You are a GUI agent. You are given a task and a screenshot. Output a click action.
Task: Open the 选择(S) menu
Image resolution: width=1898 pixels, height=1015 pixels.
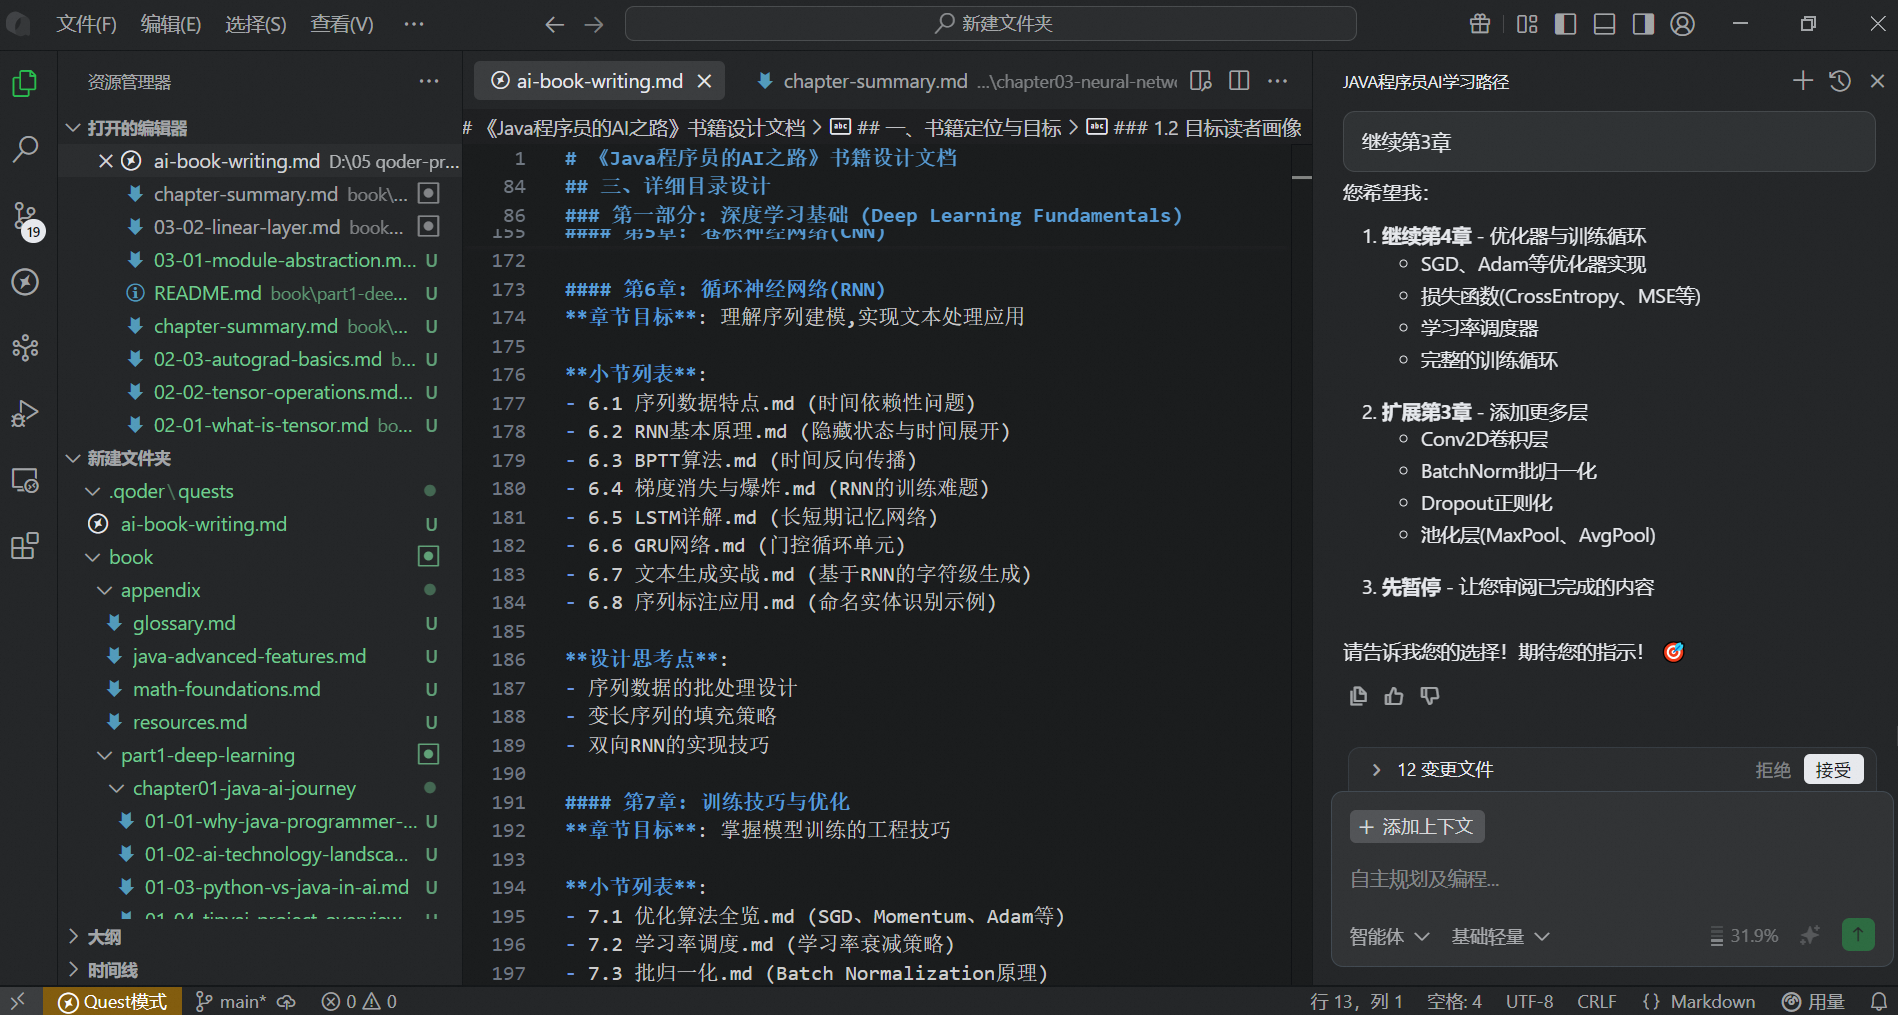coord(256,24)
